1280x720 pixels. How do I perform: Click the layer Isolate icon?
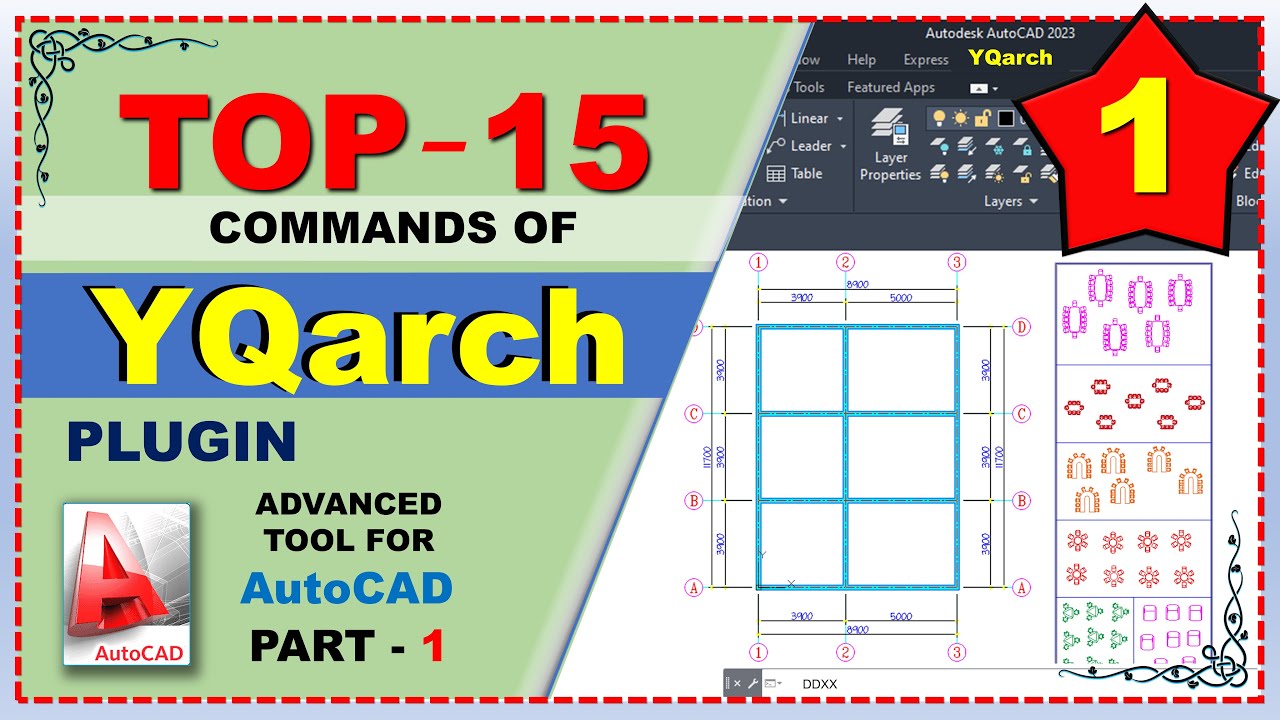[x=967, y=146]
